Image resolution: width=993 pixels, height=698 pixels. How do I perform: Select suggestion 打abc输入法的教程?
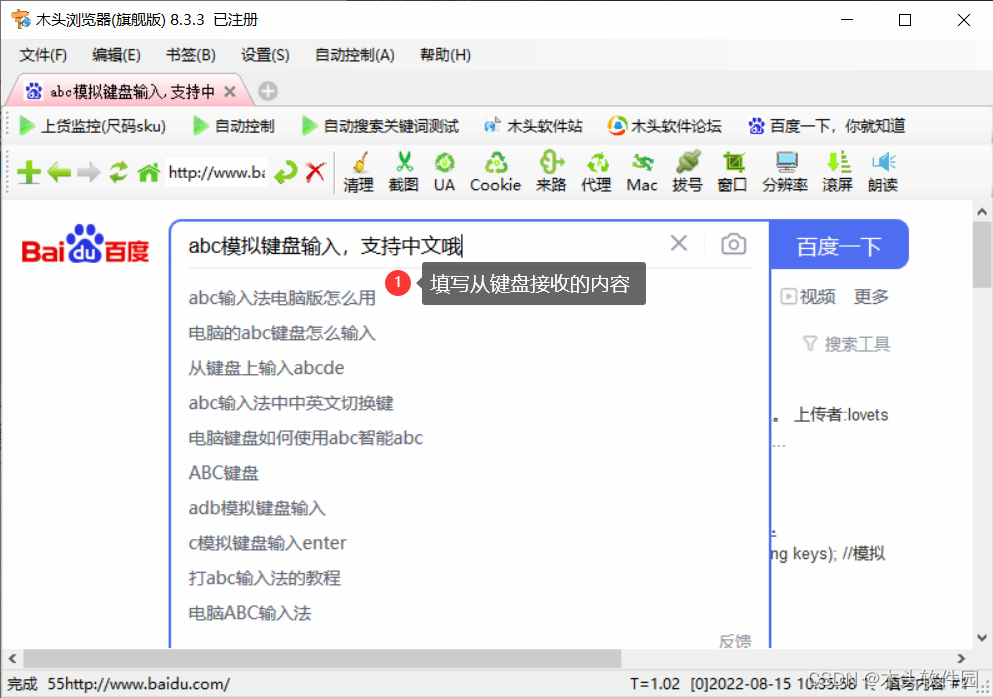pyautogui.click(x=264, y=578)
